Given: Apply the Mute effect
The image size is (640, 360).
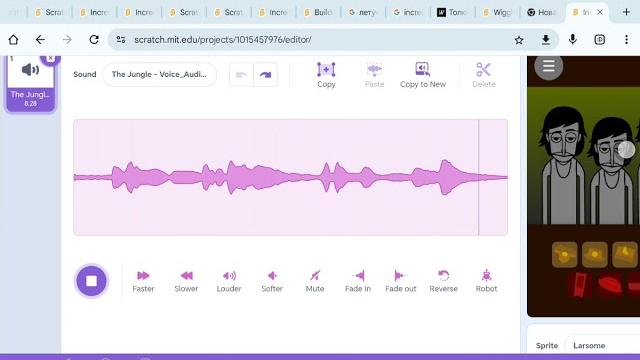Looking at the screenshot, I should 315,281.
